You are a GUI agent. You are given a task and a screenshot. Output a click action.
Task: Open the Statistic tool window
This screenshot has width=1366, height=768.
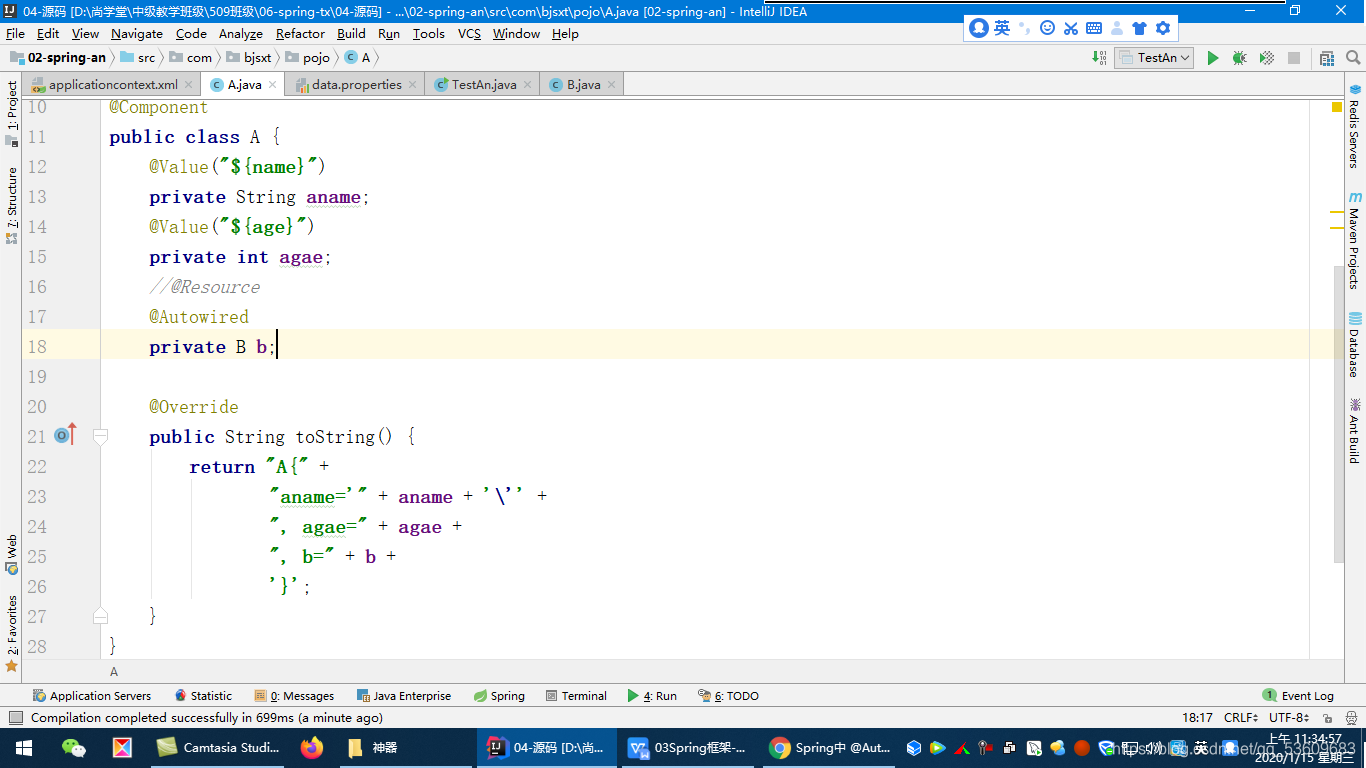203,696
